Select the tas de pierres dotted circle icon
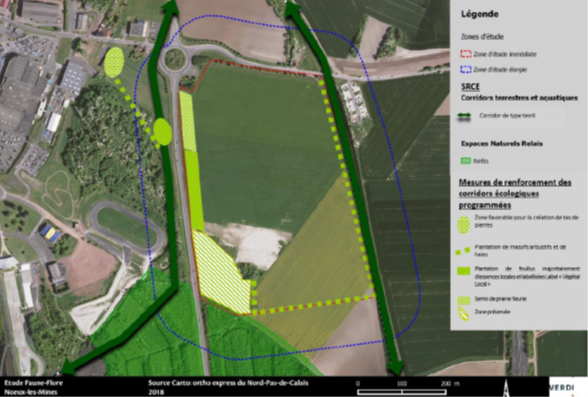 pos(464,225)
